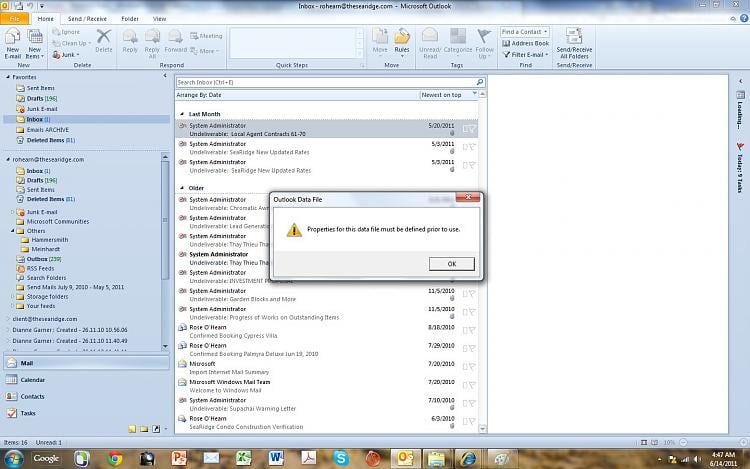Collapse the Older message group

coord(182,188)
